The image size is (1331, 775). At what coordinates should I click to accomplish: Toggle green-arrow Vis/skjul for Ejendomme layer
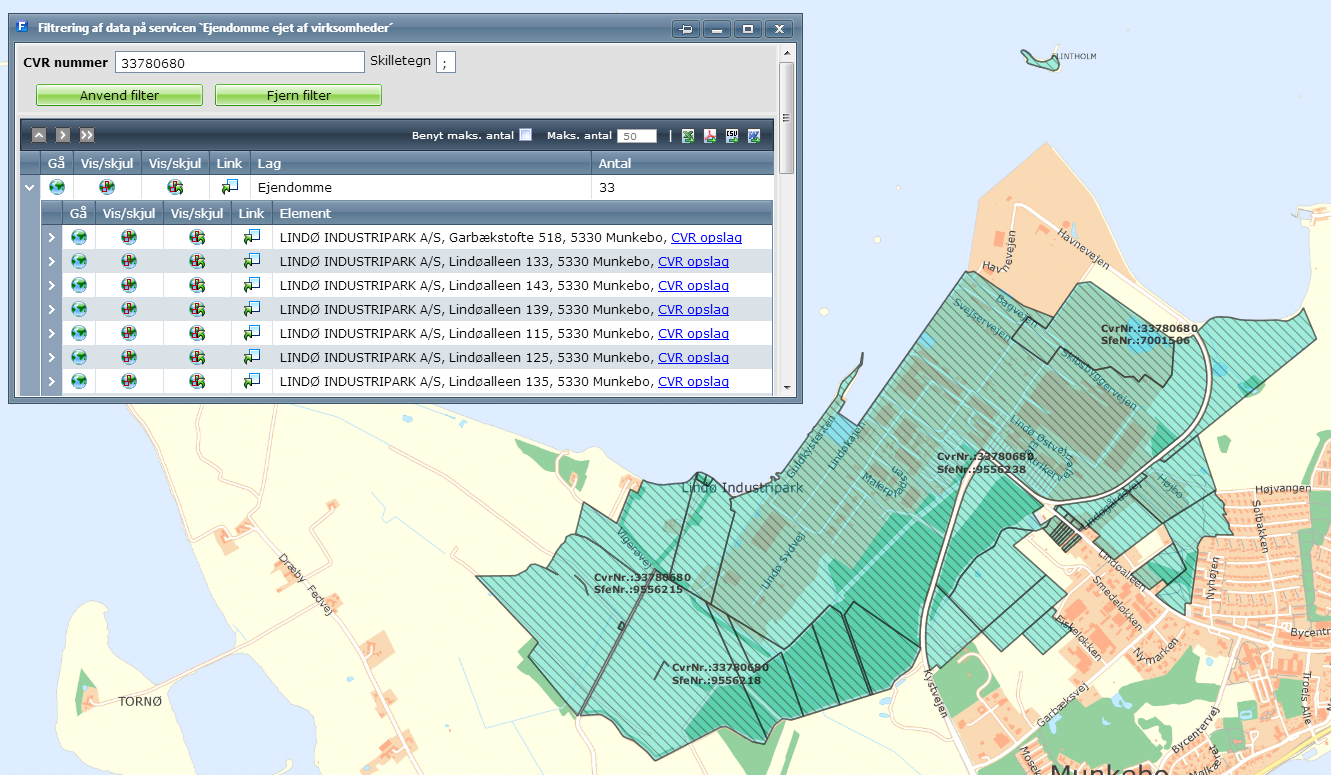click(175, 187)
